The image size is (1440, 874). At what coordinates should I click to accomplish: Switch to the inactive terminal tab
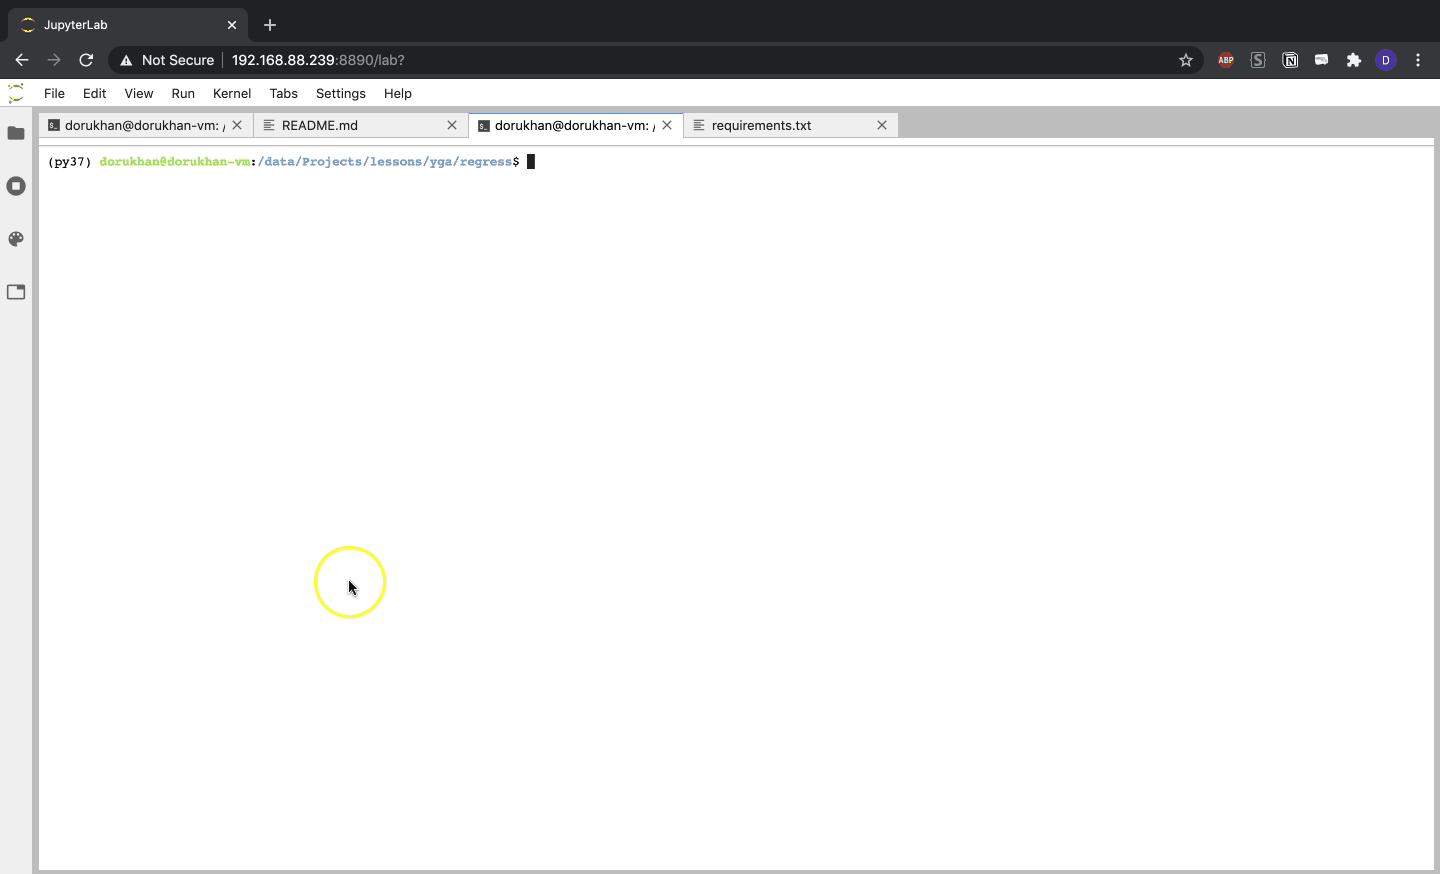point(145,125)
